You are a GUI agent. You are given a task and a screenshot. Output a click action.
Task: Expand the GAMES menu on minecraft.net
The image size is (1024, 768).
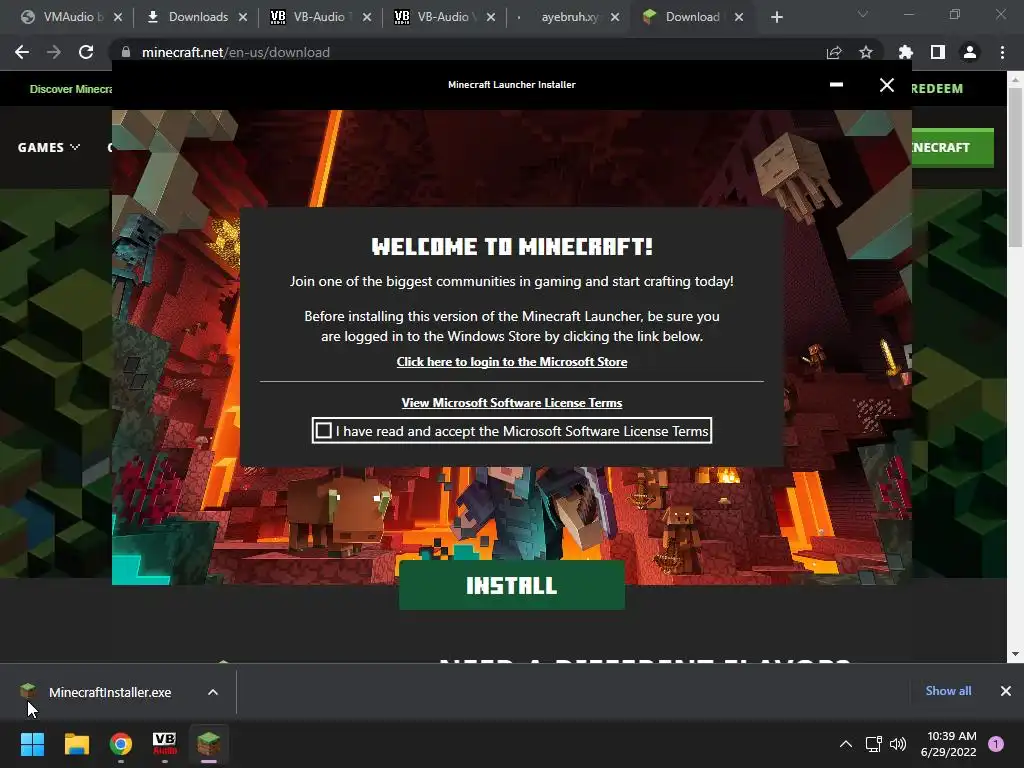click(49, 148)
